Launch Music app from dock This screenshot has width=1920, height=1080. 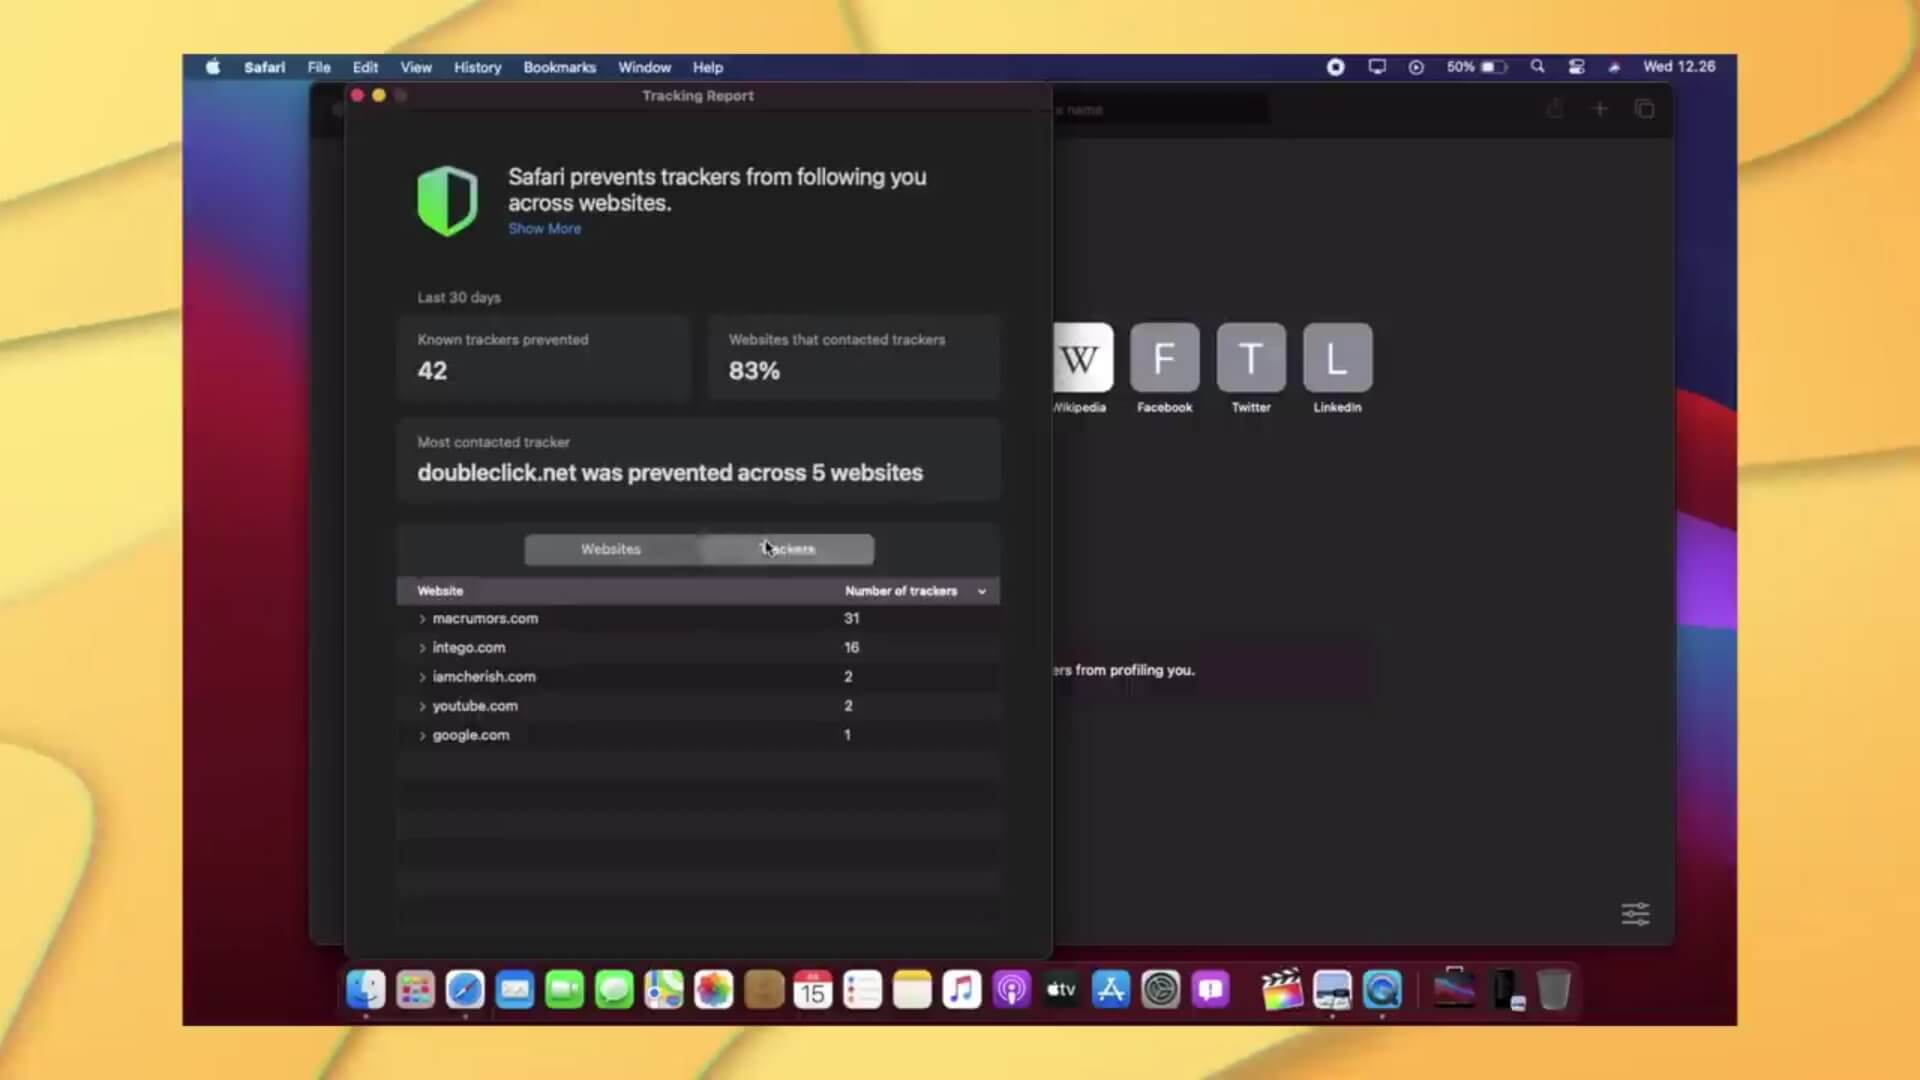tap(962, 990)
